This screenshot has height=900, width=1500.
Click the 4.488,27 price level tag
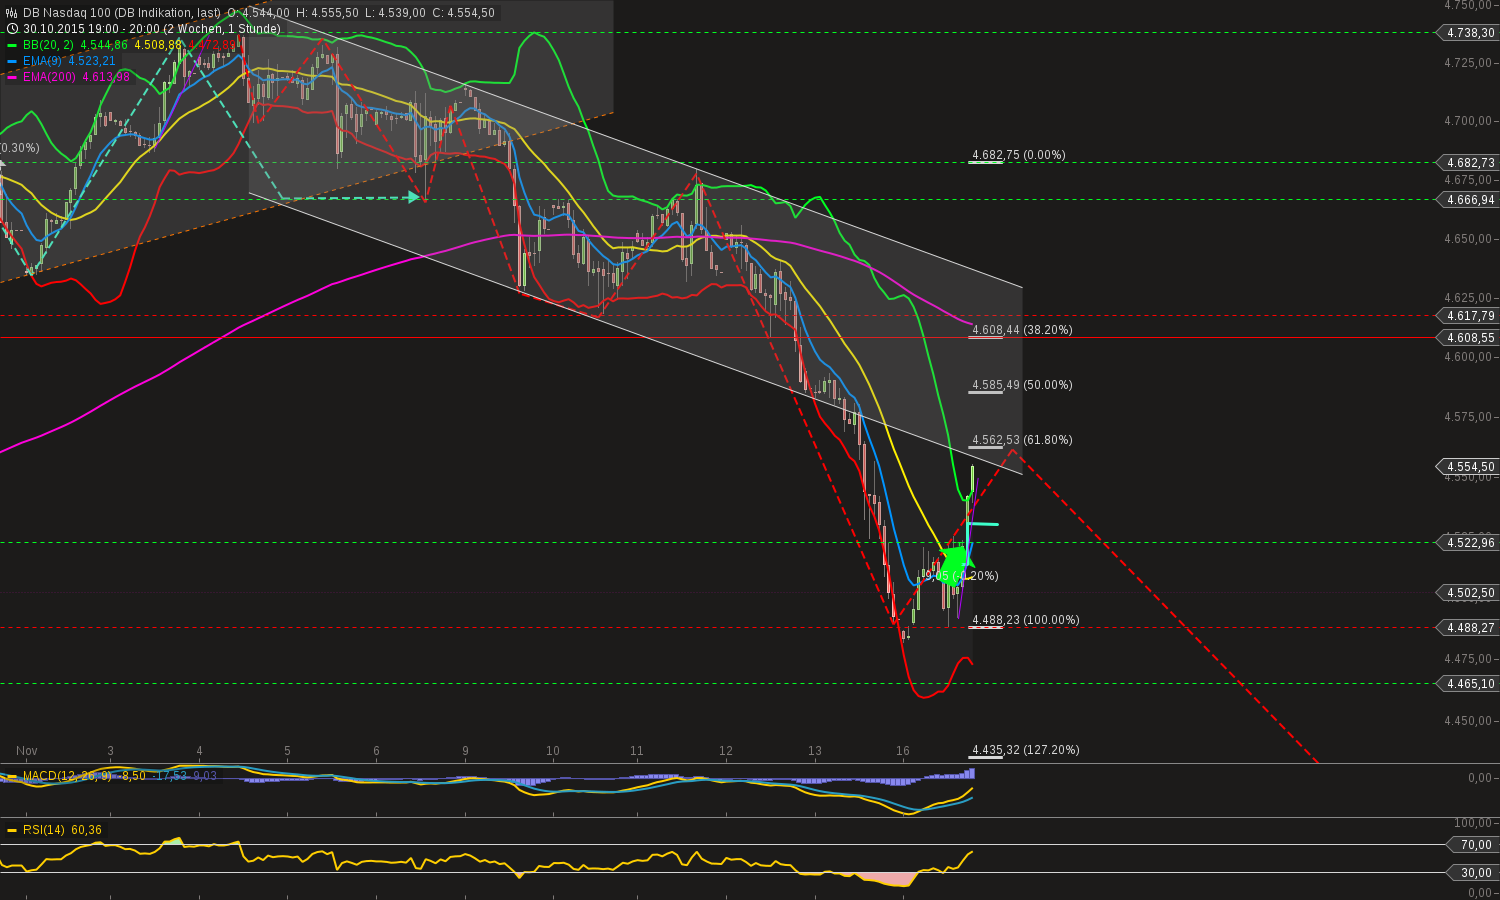coord(1467,628)
